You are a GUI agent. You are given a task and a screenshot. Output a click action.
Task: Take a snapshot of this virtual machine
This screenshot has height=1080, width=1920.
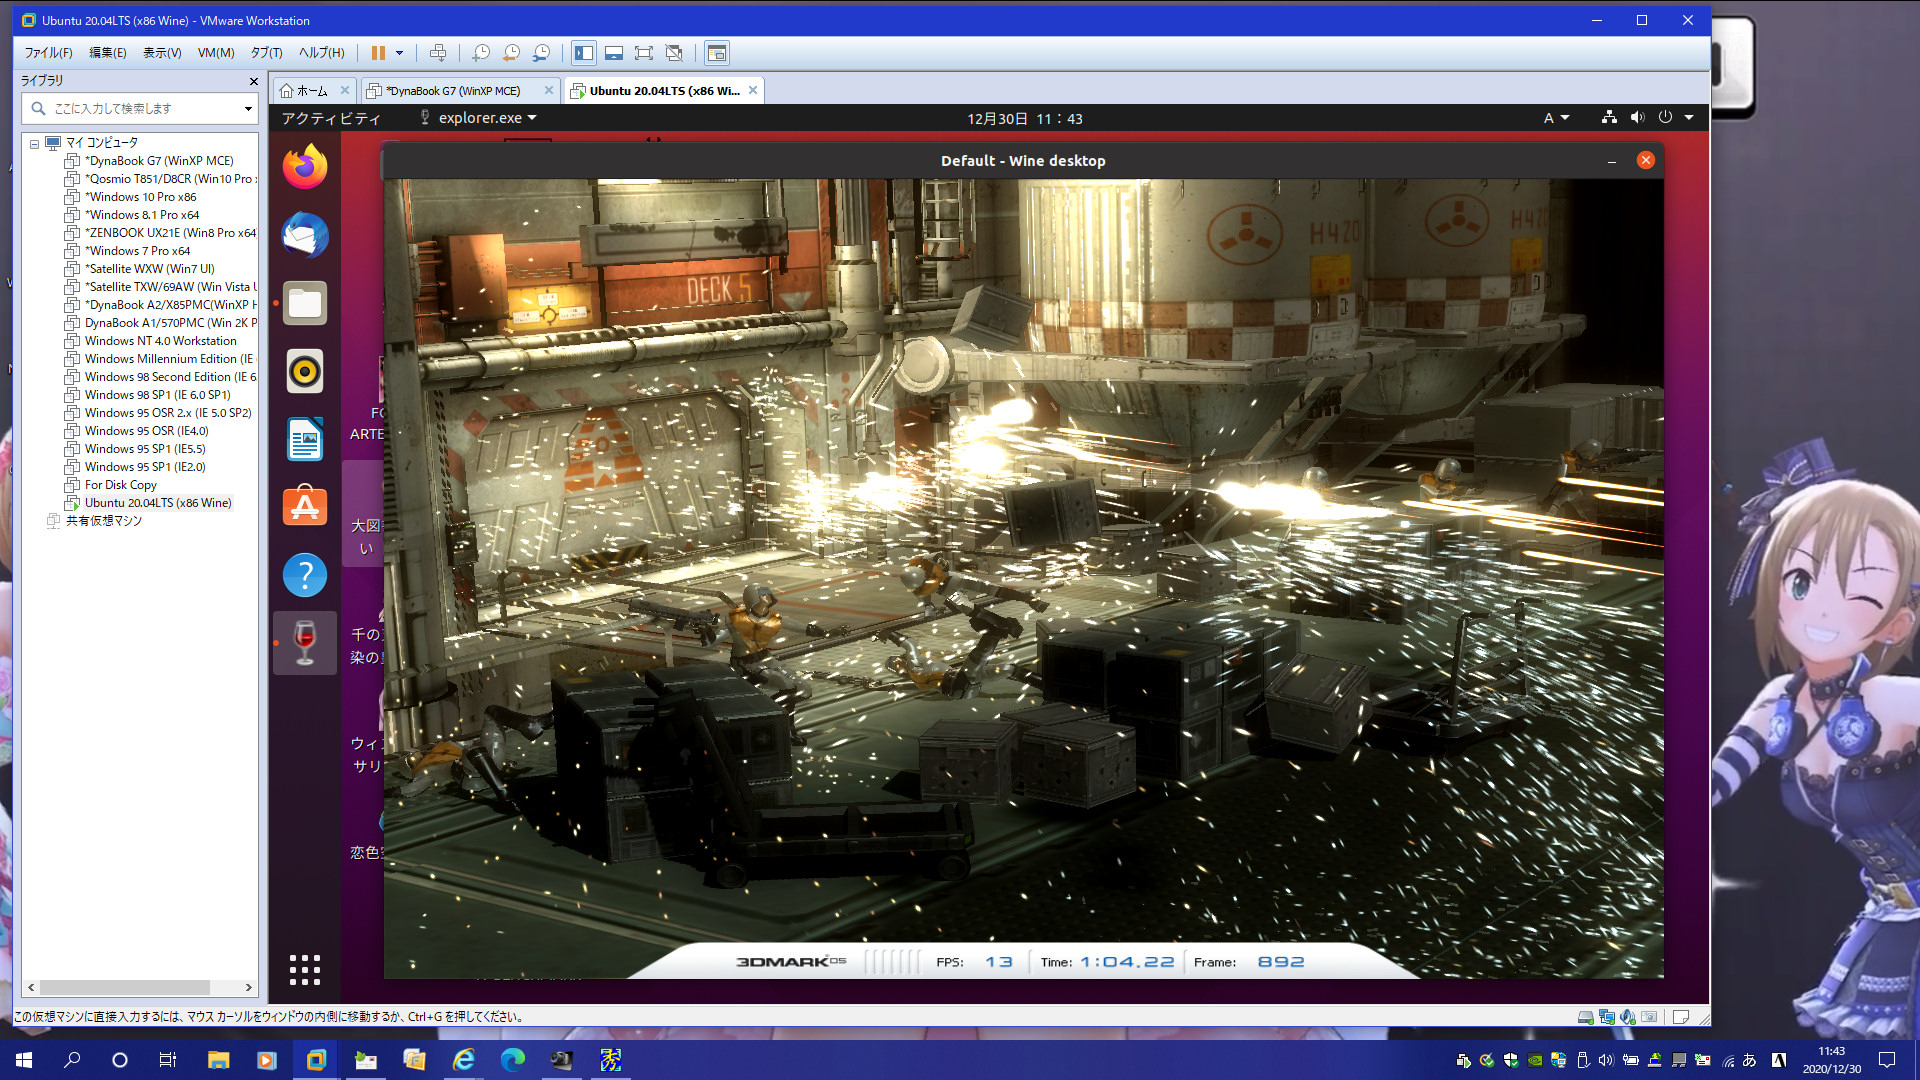point(481,53)
